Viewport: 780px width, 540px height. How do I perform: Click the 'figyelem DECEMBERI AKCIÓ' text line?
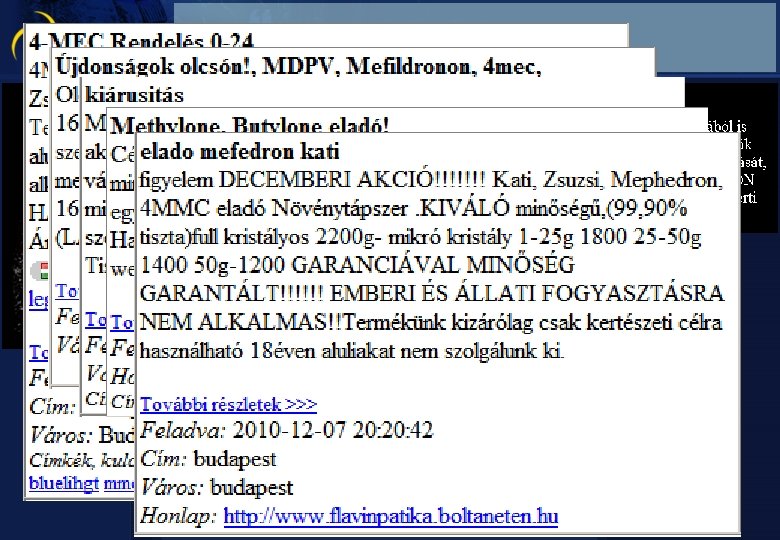click(x=431, y=180)
